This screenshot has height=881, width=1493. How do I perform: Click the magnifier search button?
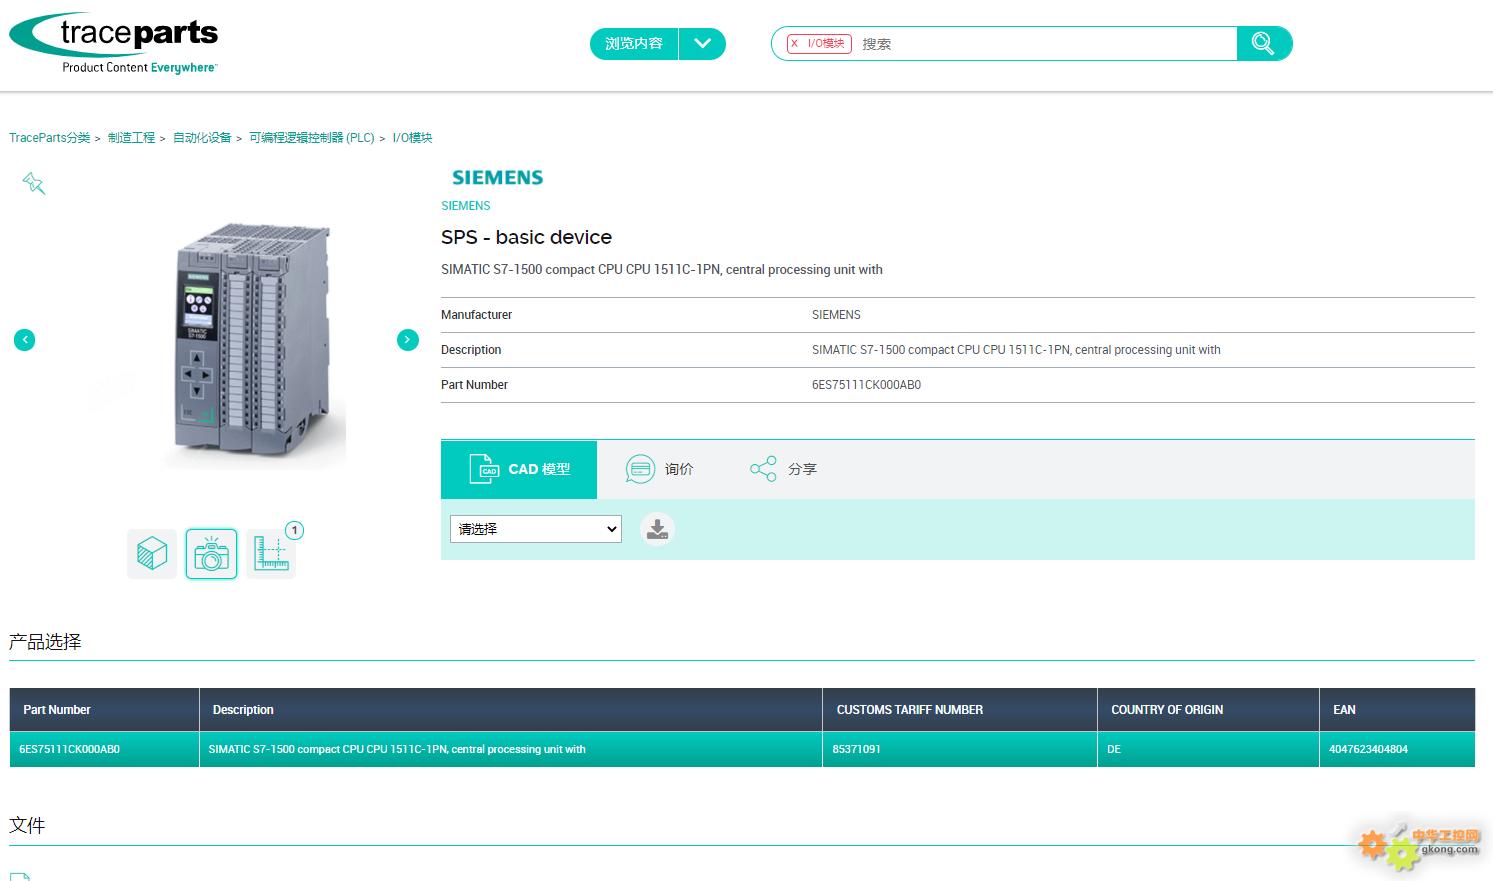click(x=1264, y=44)
